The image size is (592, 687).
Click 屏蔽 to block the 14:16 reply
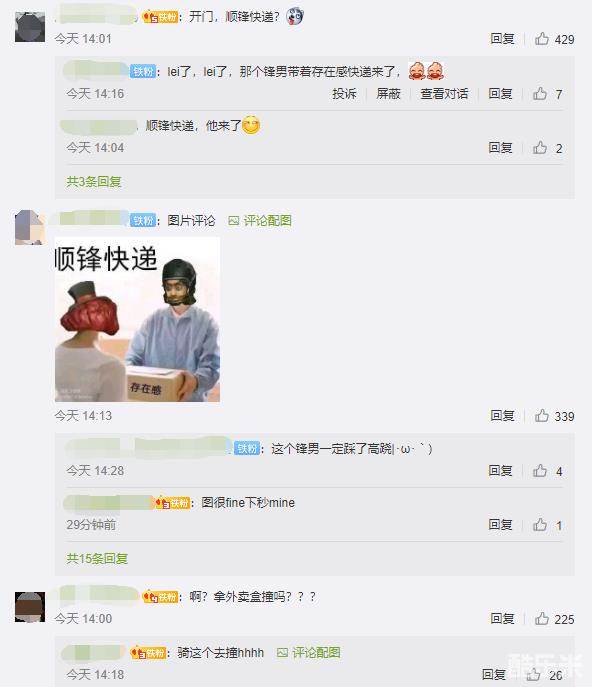pyautogui.click(x=388, y=94)
